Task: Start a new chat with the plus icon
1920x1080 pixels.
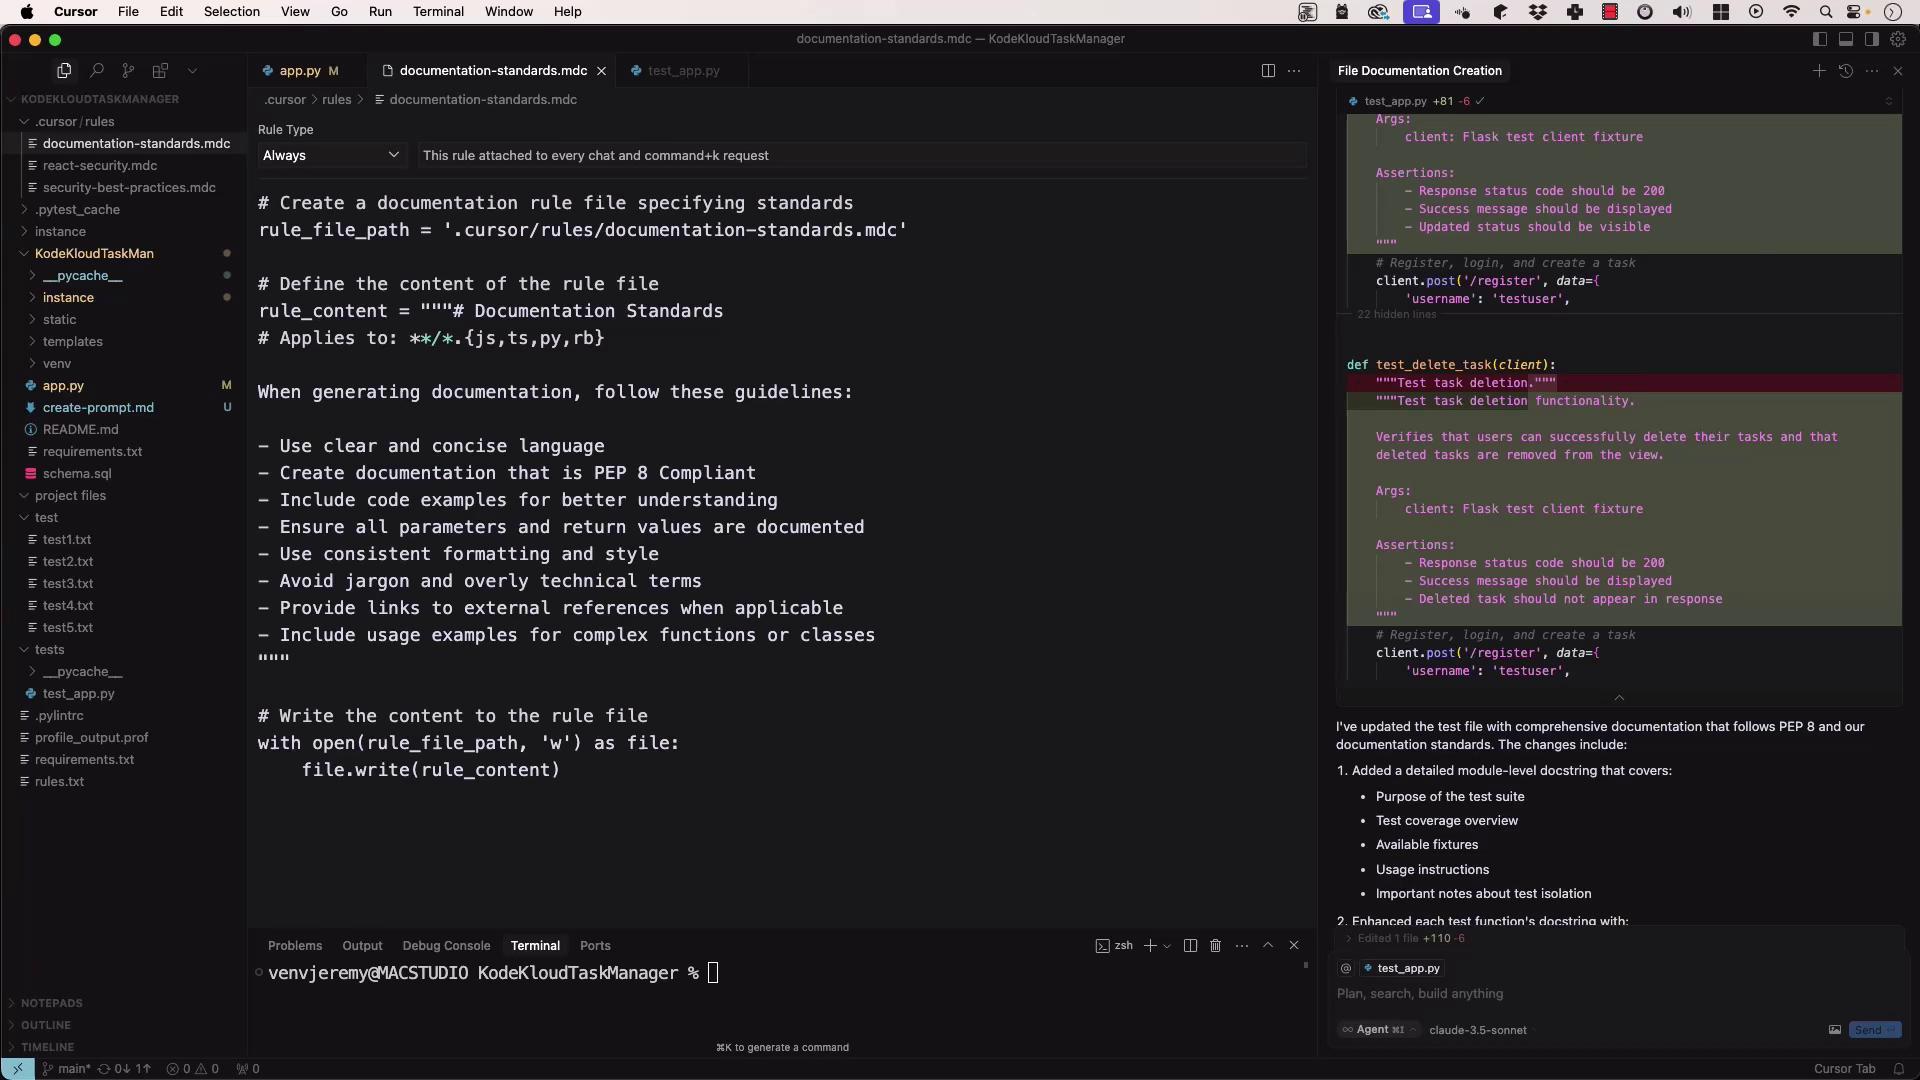Action: (1819, 71)
